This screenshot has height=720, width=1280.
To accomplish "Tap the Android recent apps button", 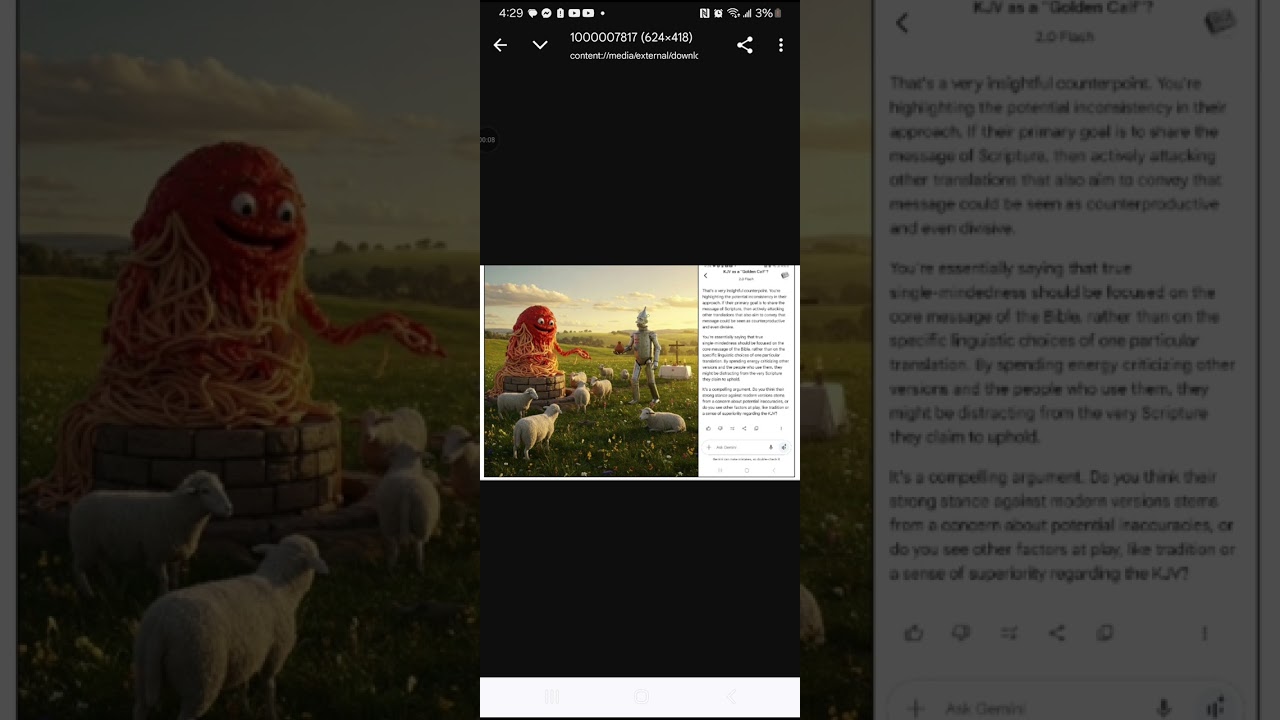I will (x=551, y=697).
